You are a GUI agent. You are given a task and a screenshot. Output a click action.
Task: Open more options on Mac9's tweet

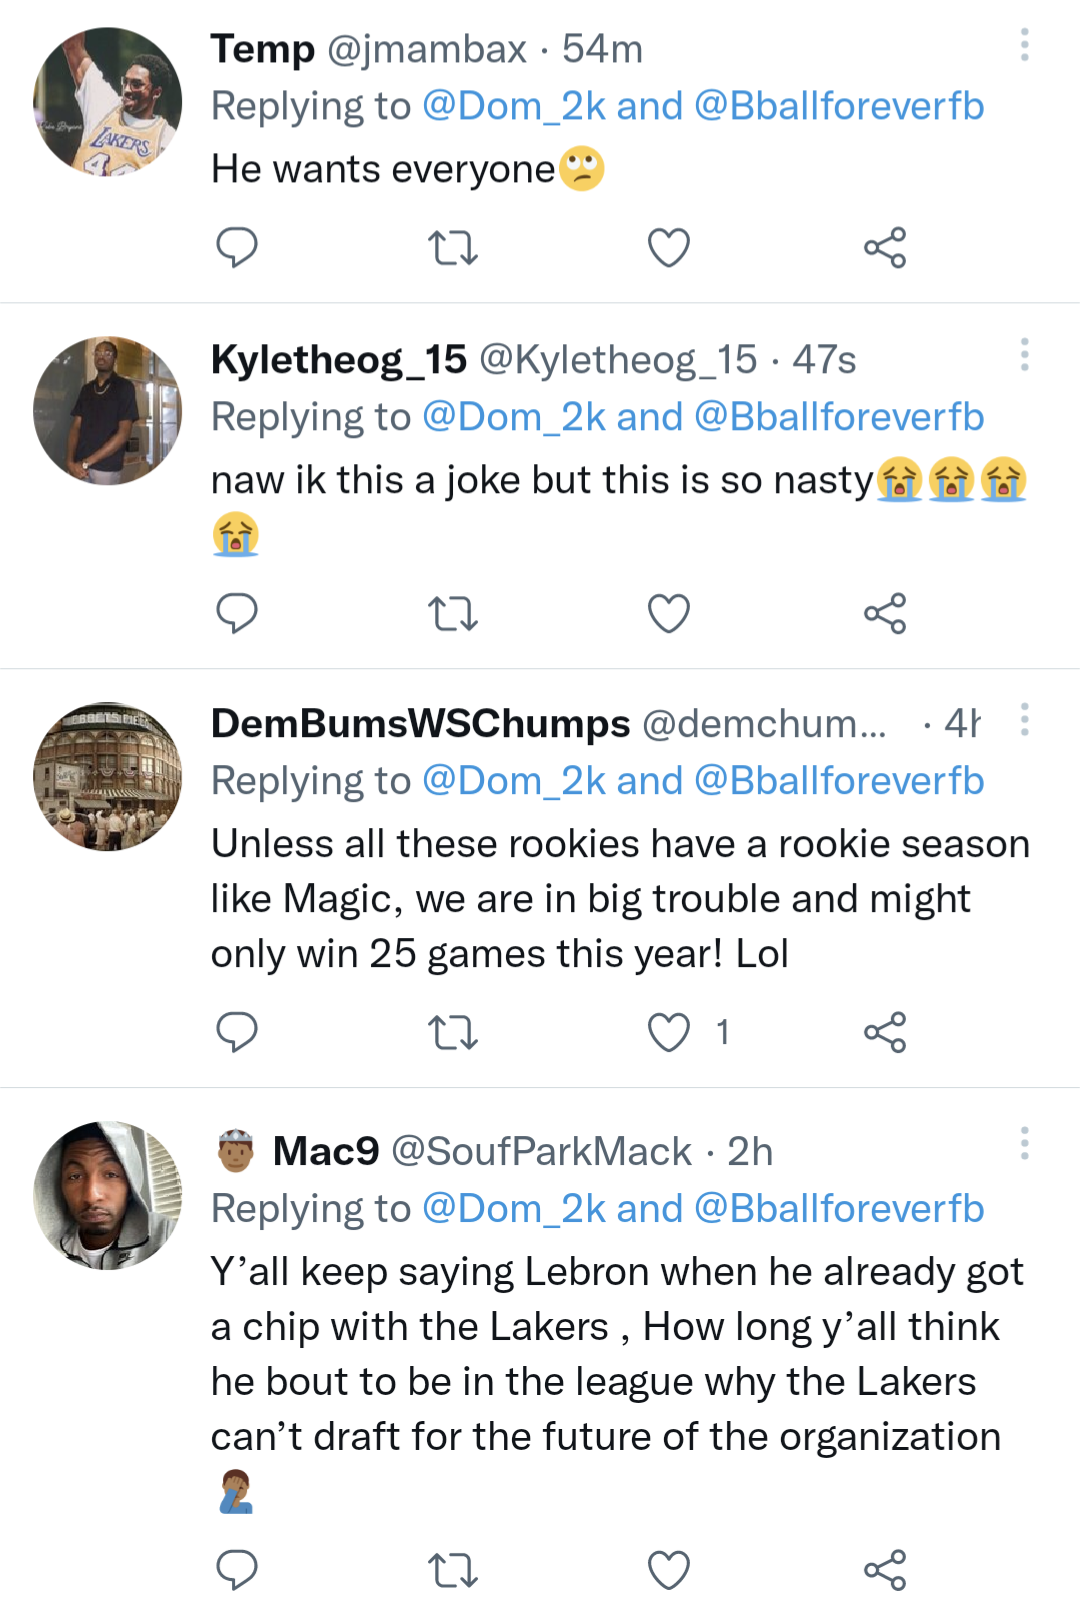click(x=1024, y=1143)
